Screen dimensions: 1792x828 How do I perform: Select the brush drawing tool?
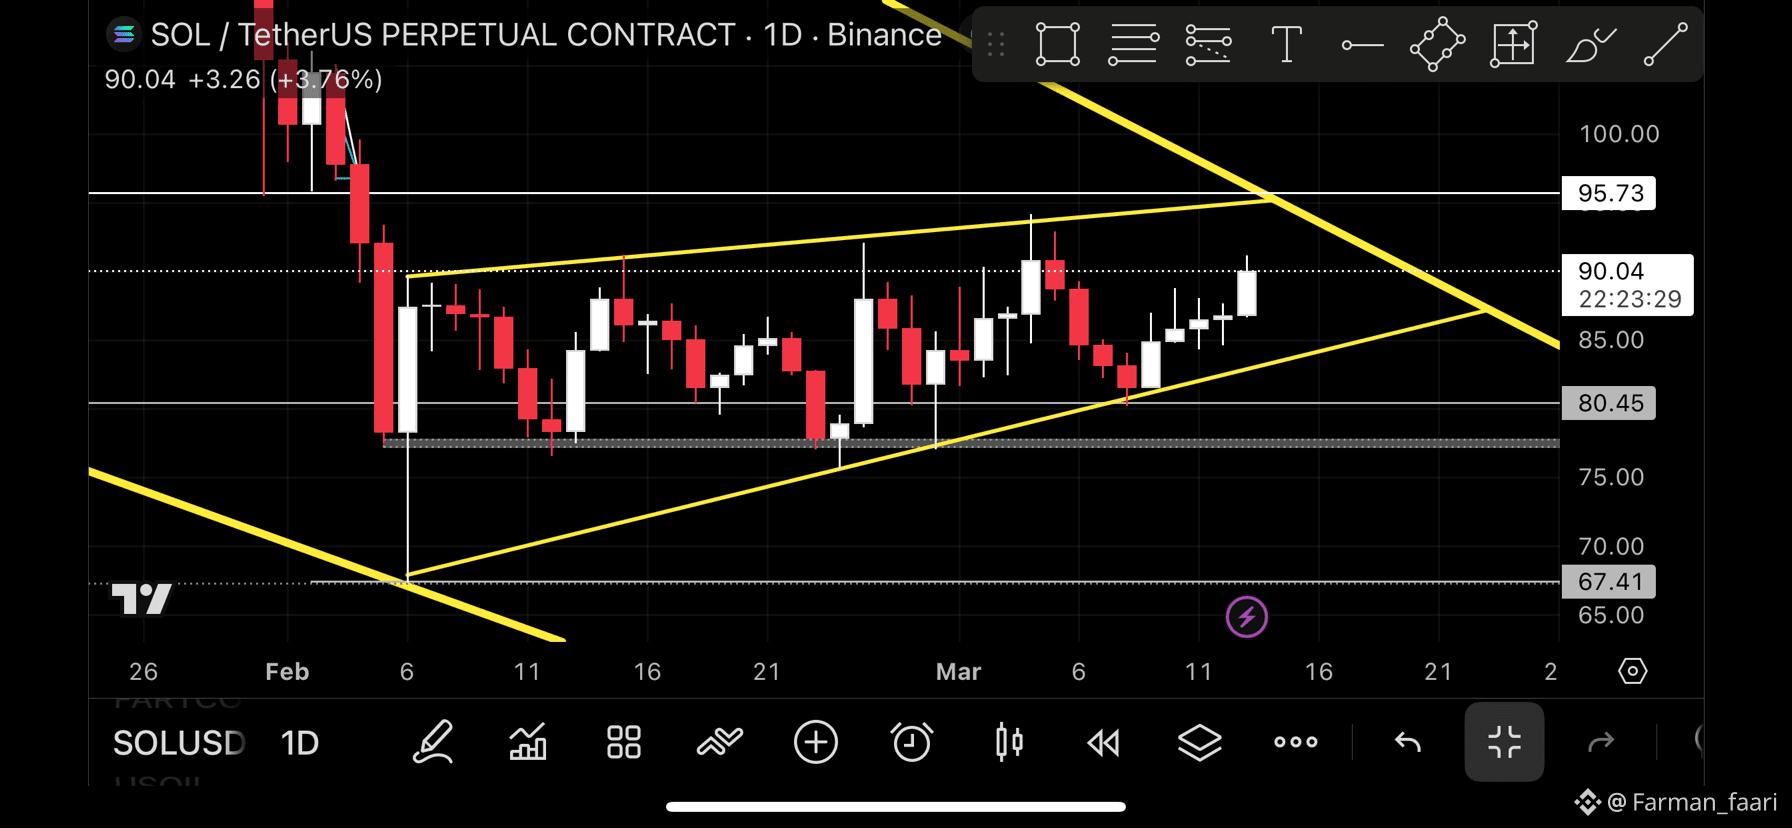click(1590, 44)
